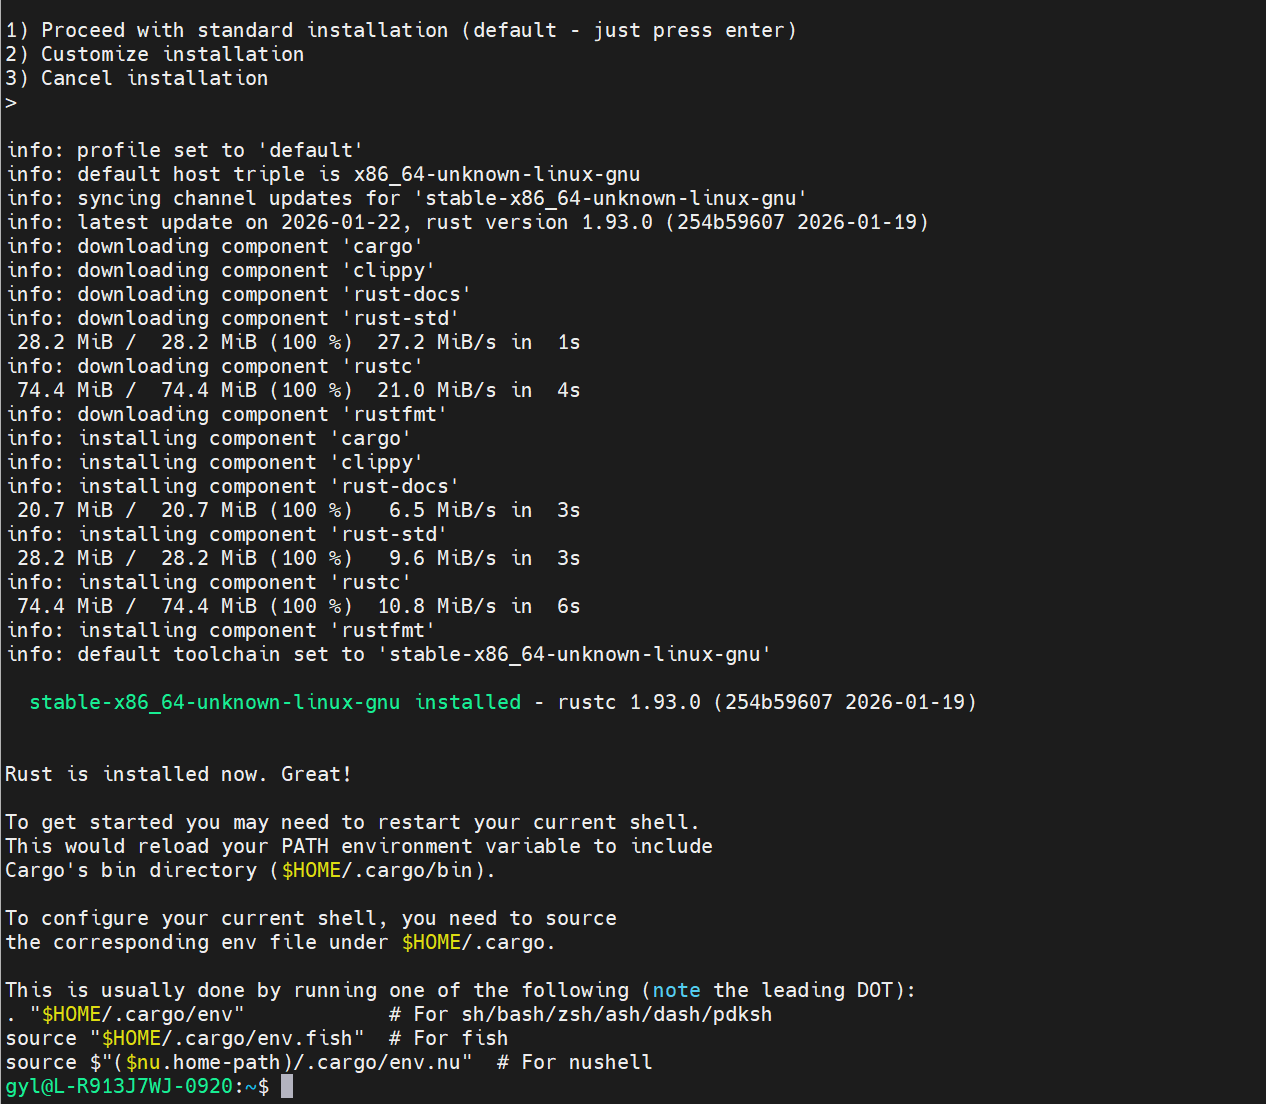Click the shell prompt 'gyl@L-R913J7WJ-0920'
The width and height of the screenshot is (1266, 1104).
coord(119,1086)
